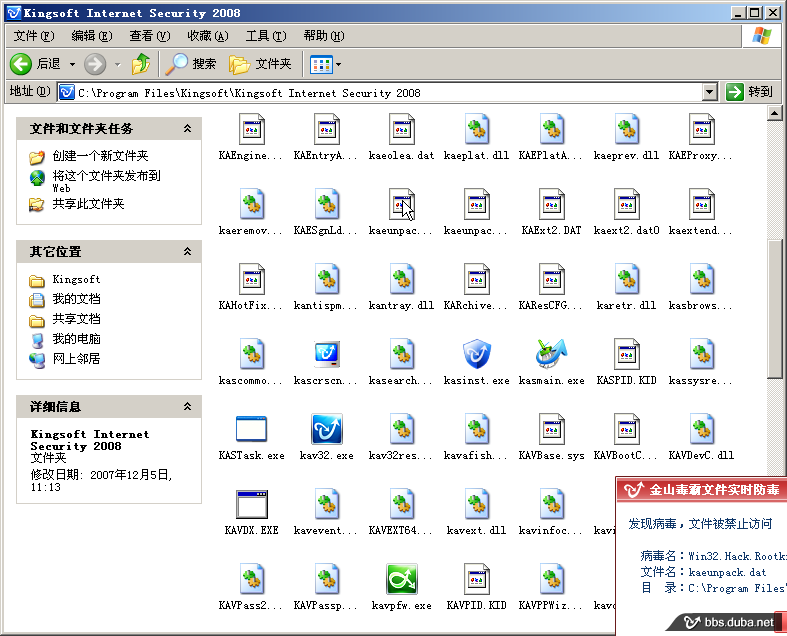Select the kavpfw.exe file icon

point(402,579)
